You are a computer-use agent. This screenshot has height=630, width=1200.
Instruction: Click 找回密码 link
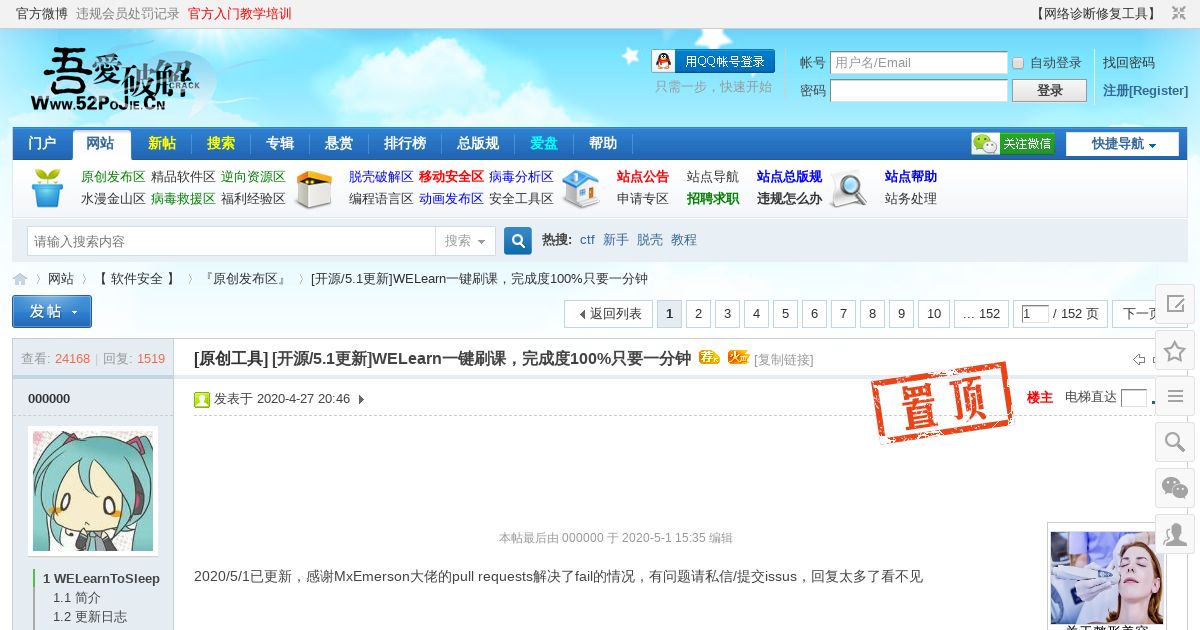(x=1129, y=62)
